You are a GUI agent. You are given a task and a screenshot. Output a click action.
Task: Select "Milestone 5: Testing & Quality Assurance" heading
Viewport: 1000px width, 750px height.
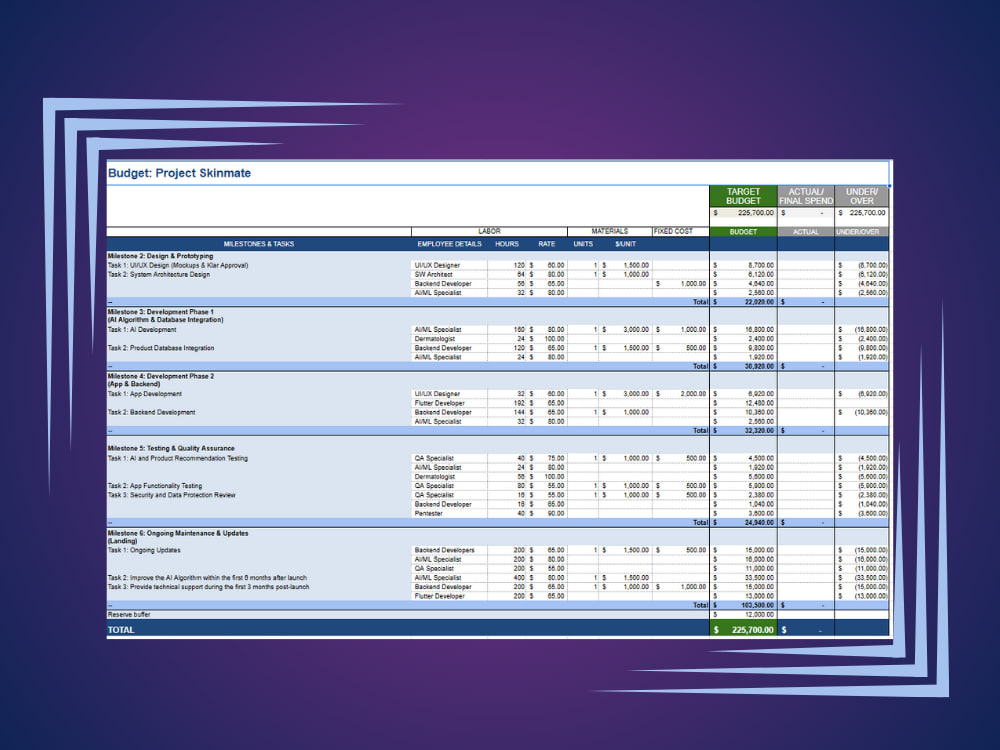(x=171, y=448)
